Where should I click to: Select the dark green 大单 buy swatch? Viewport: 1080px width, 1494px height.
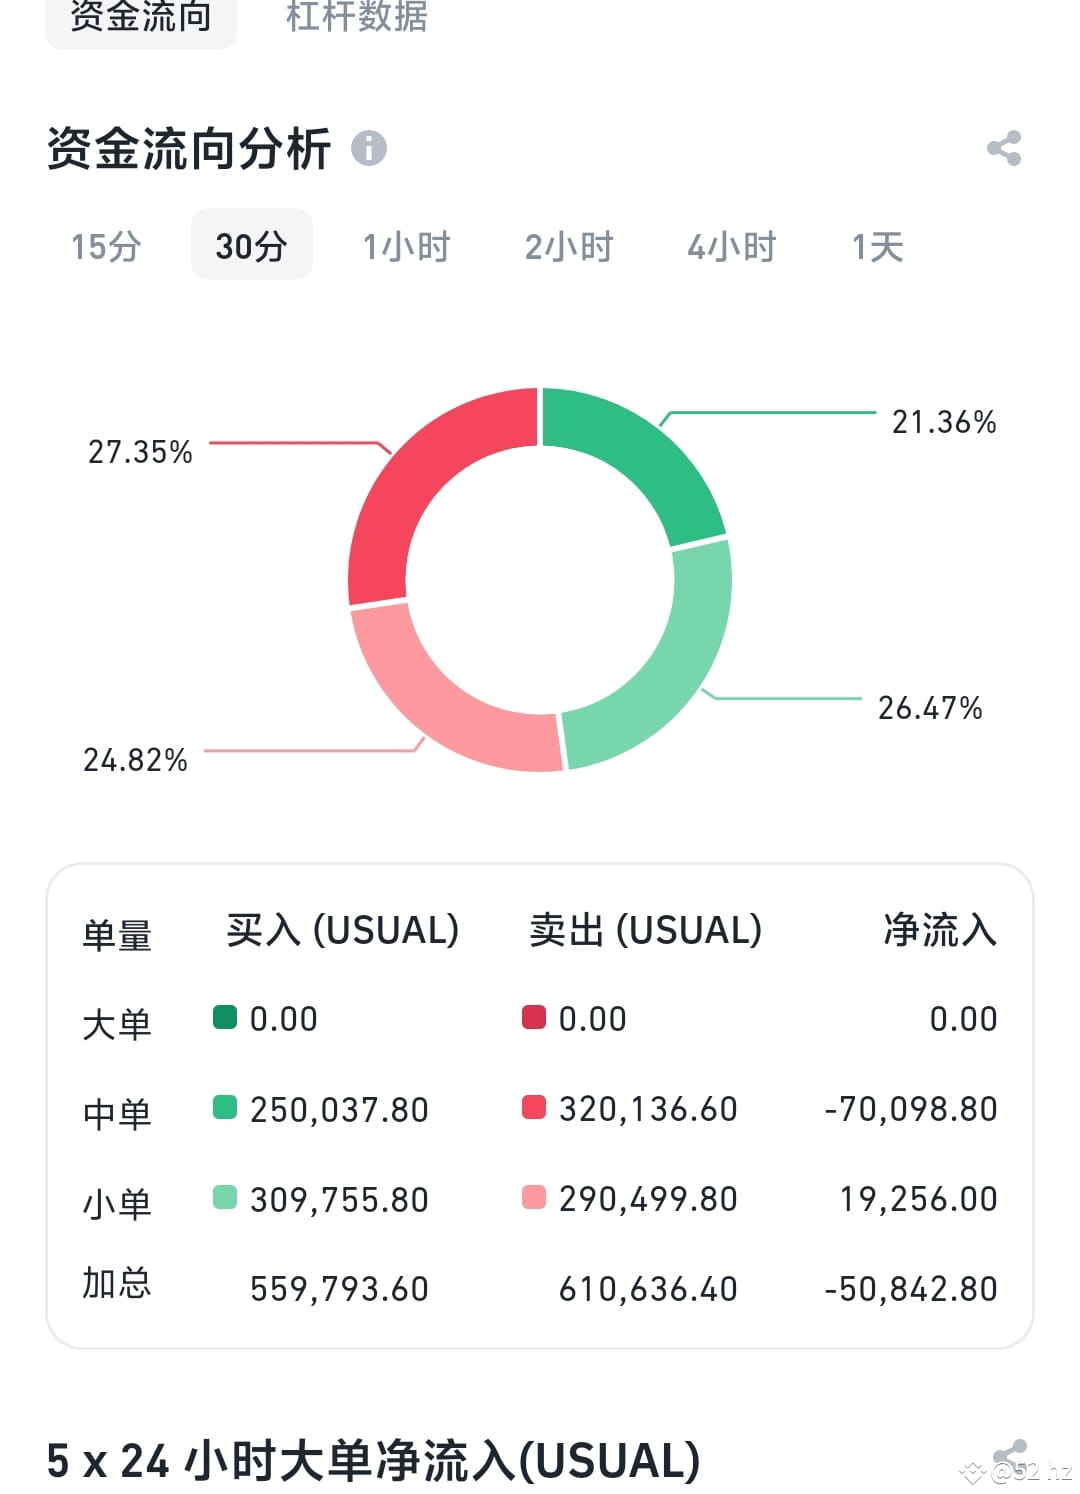pyautogui.click(x=226, y=1018)
